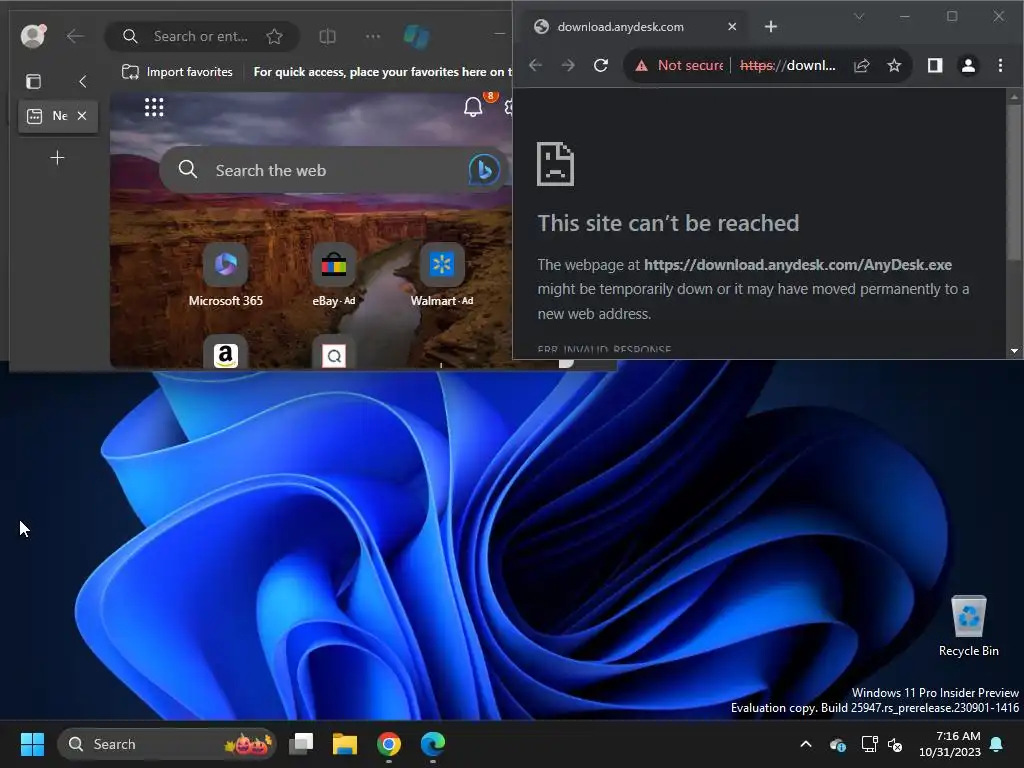Click the Search the web box

point(333,170)
